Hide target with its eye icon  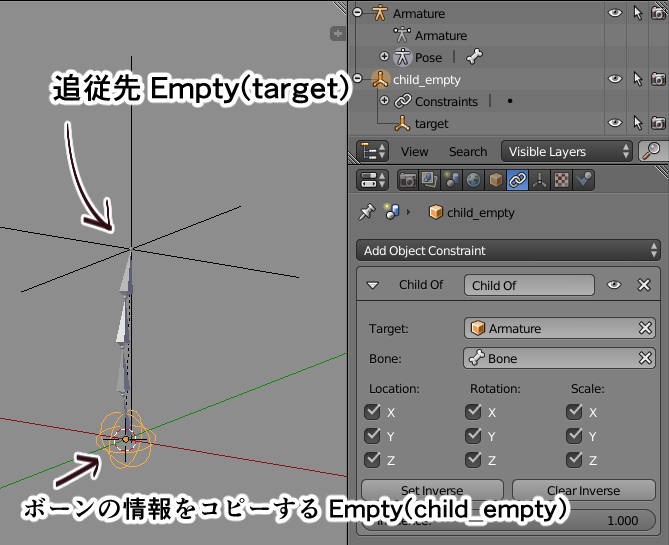click(x=615, y=123)
